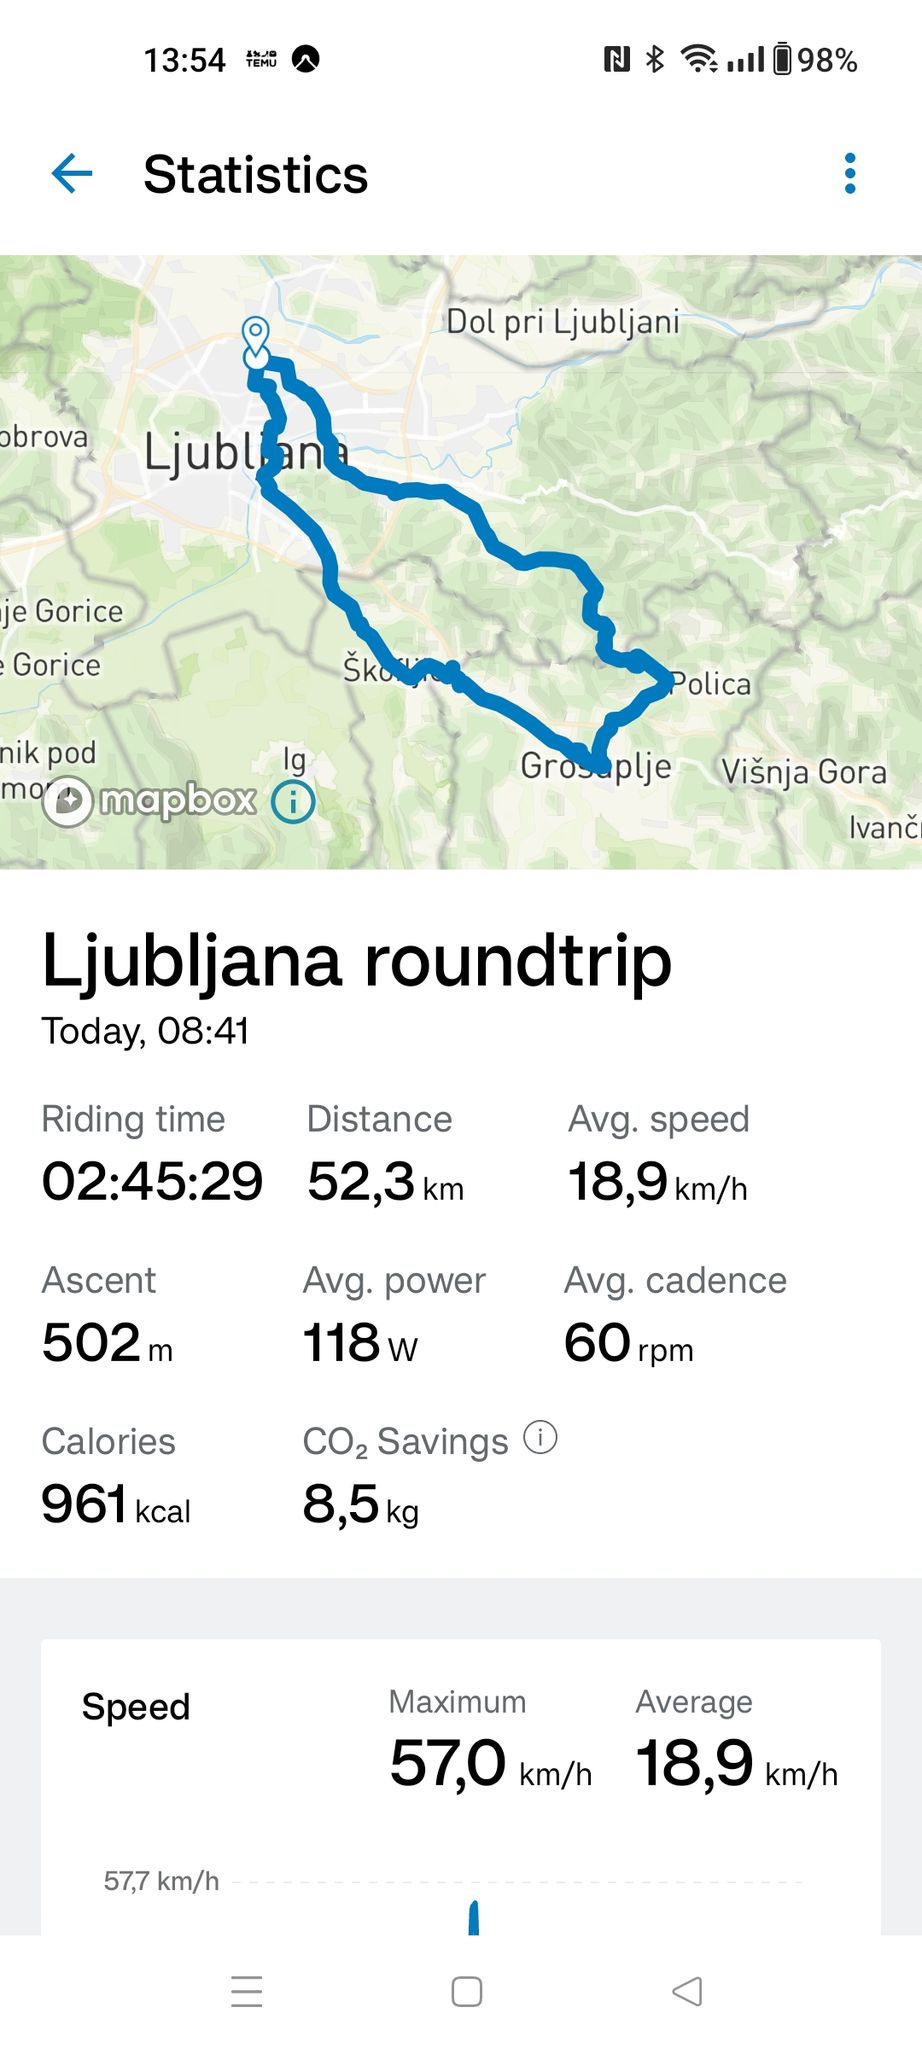Tap the start location pin on map
This screenshot has width=922, height=2048.
[256, 338]
